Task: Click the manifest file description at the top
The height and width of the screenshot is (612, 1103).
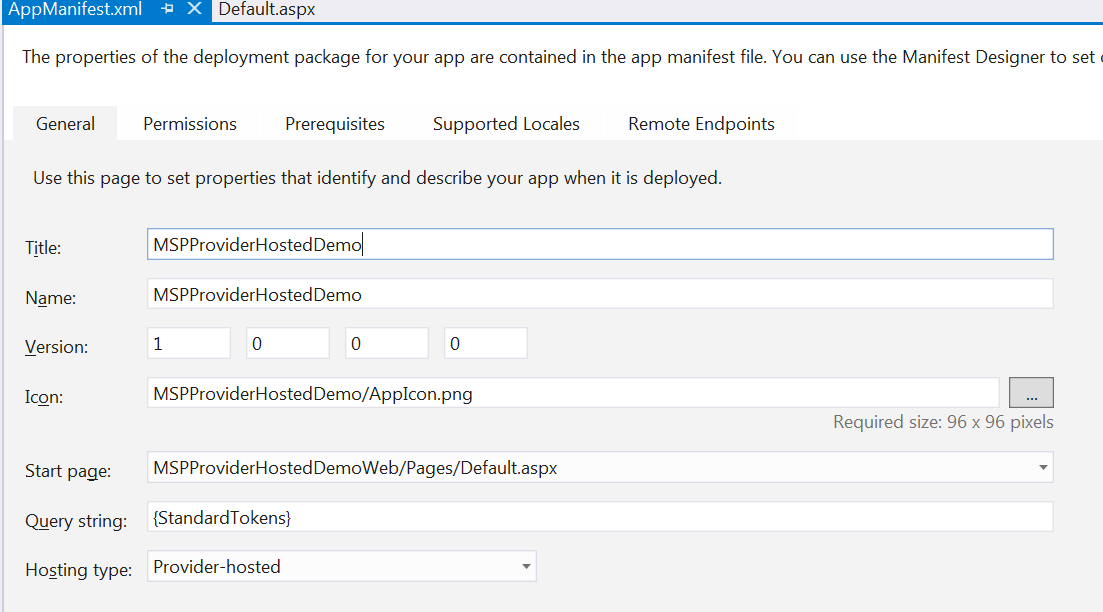Action: [x=562, y=57]
